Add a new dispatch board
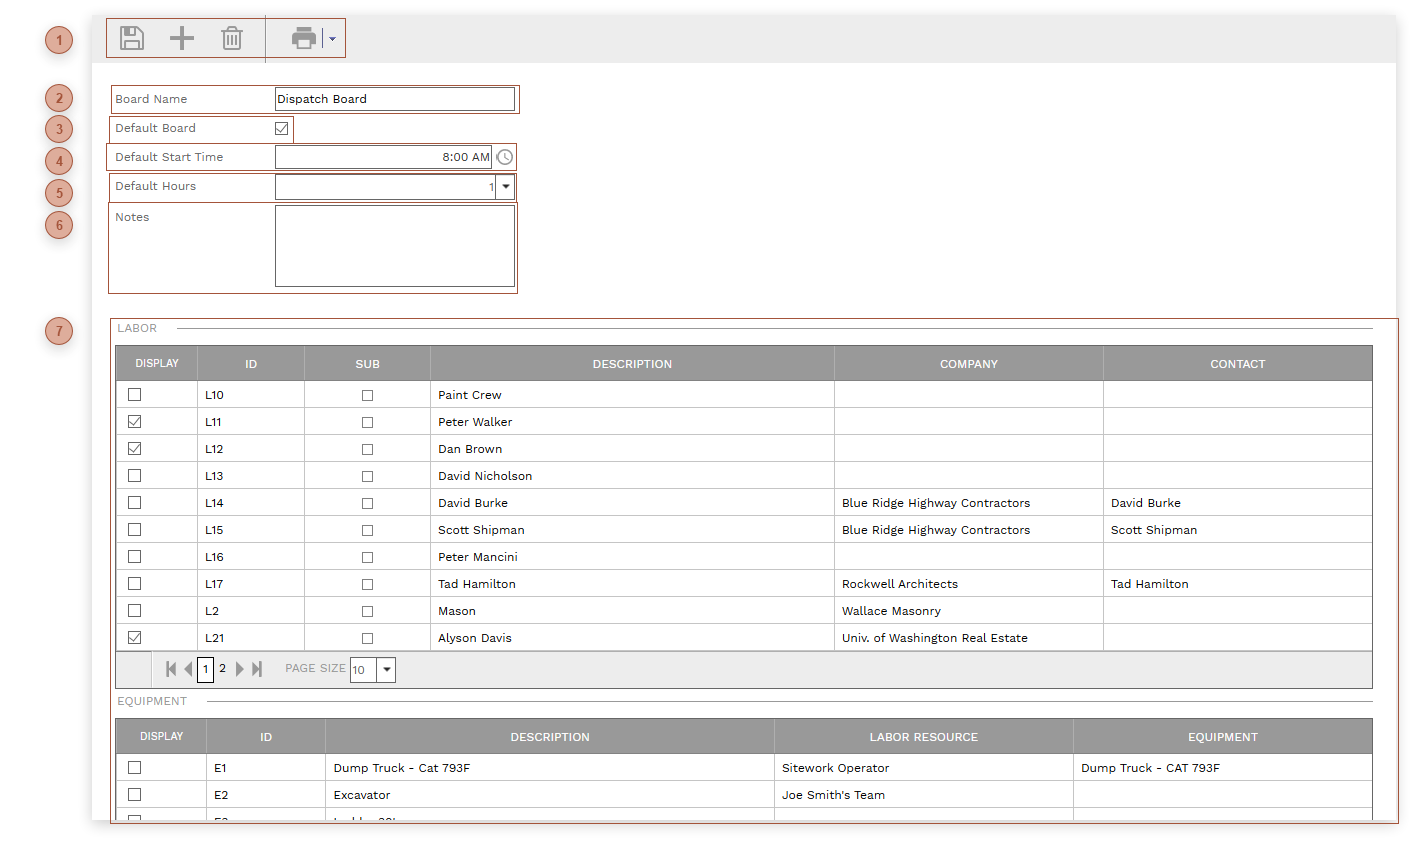This screenshot has width=1420, height=849. pos(181,38)
